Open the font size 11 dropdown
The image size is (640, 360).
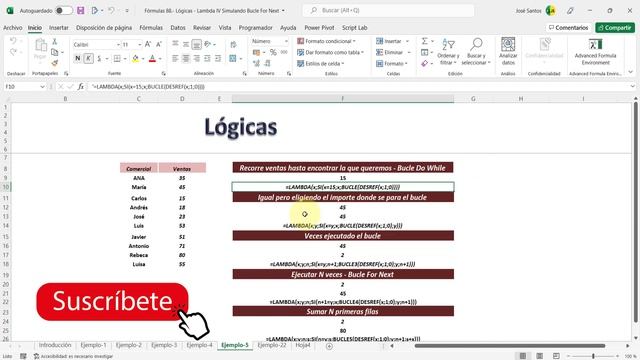point(140,44)
